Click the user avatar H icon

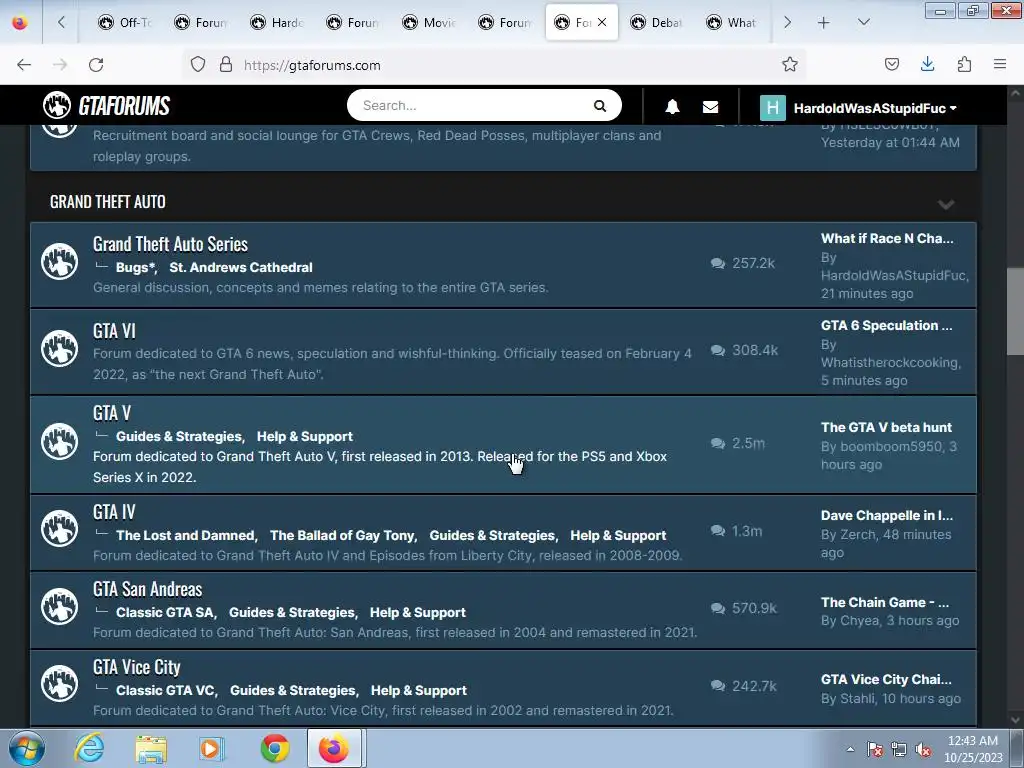tap(773, 108)
